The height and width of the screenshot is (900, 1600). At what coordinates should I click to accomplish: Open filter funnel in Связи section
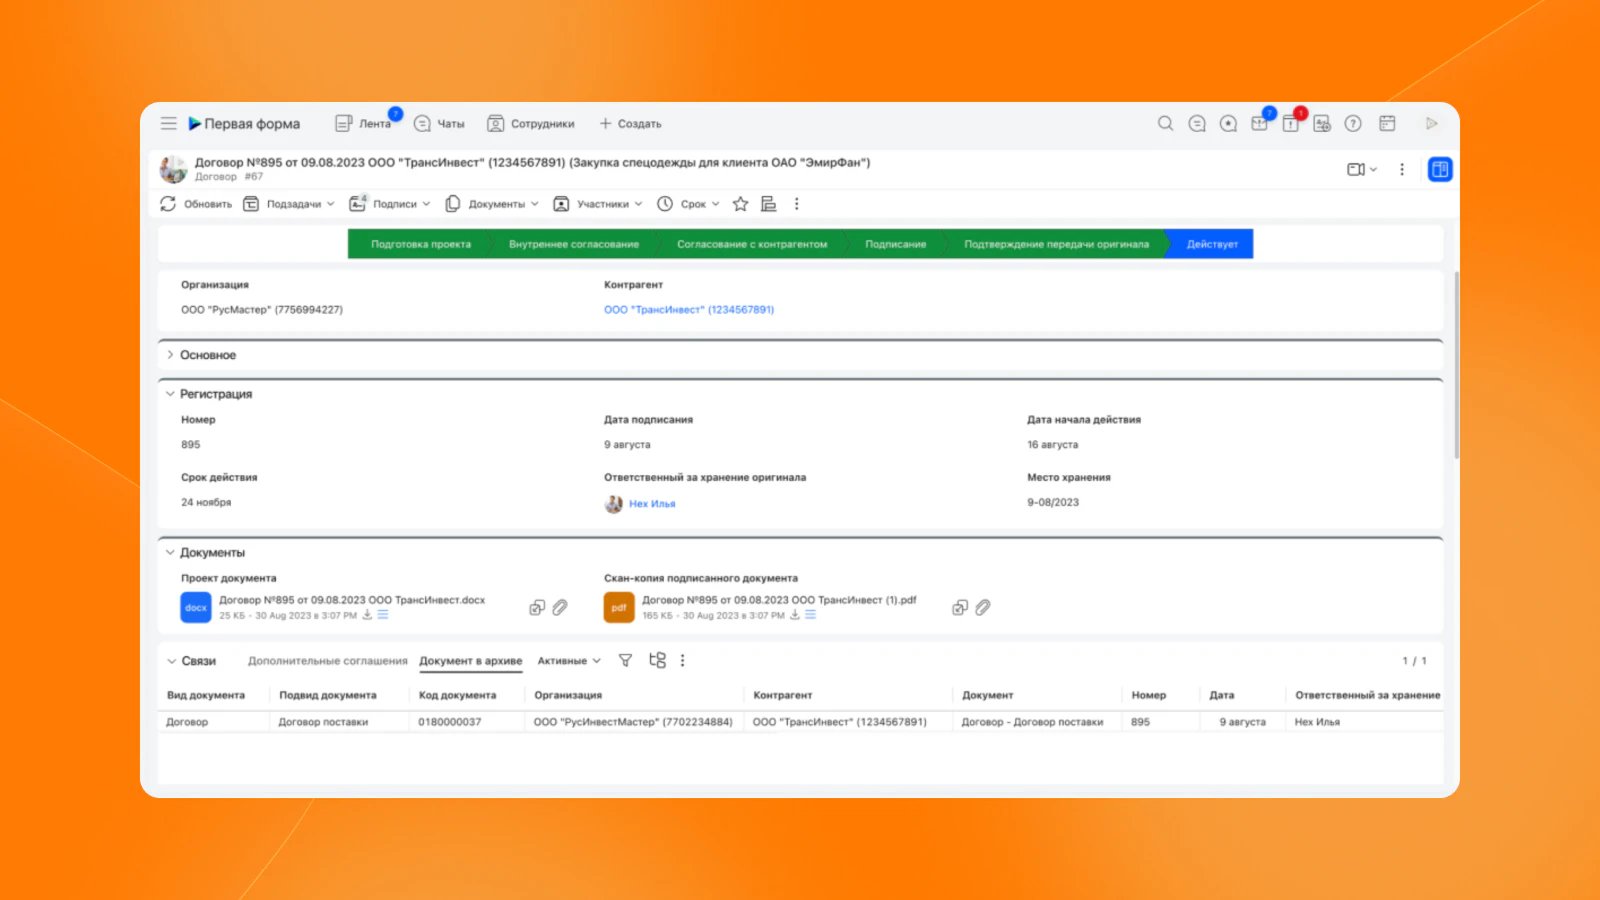[x=625, y=660]
